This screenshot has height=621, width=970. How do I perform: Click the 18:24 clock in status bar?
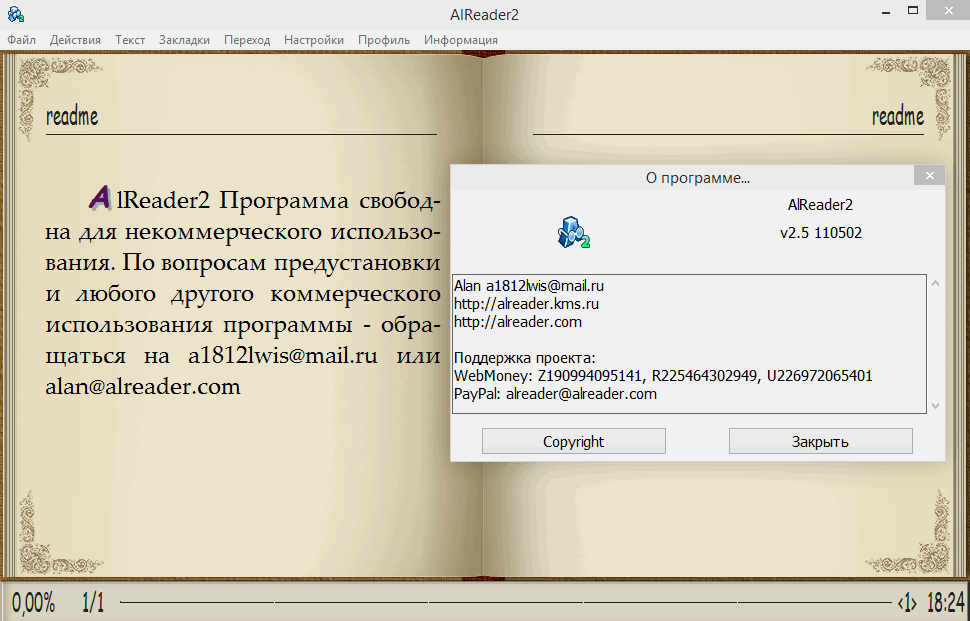click(x=946, y=602)
